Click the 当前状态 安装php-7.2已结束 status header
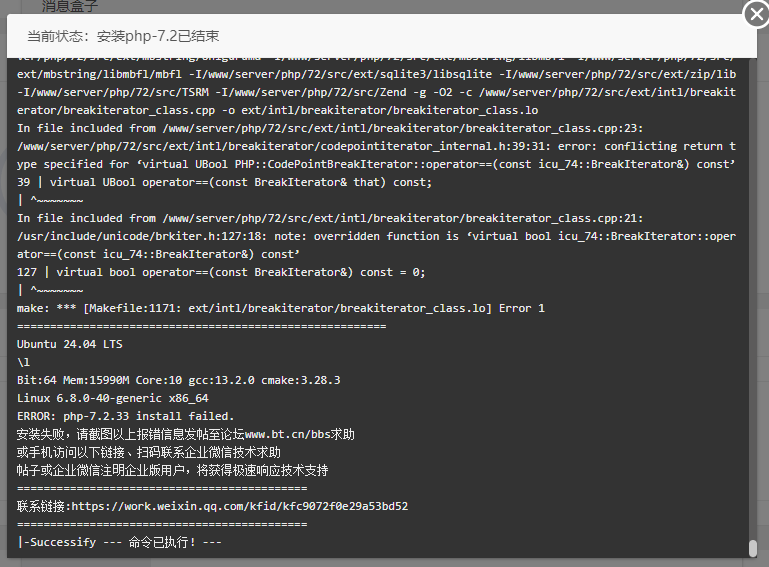The width and height of the screenshot is (769, 567). pyautogui.click(x=123, y=36)
